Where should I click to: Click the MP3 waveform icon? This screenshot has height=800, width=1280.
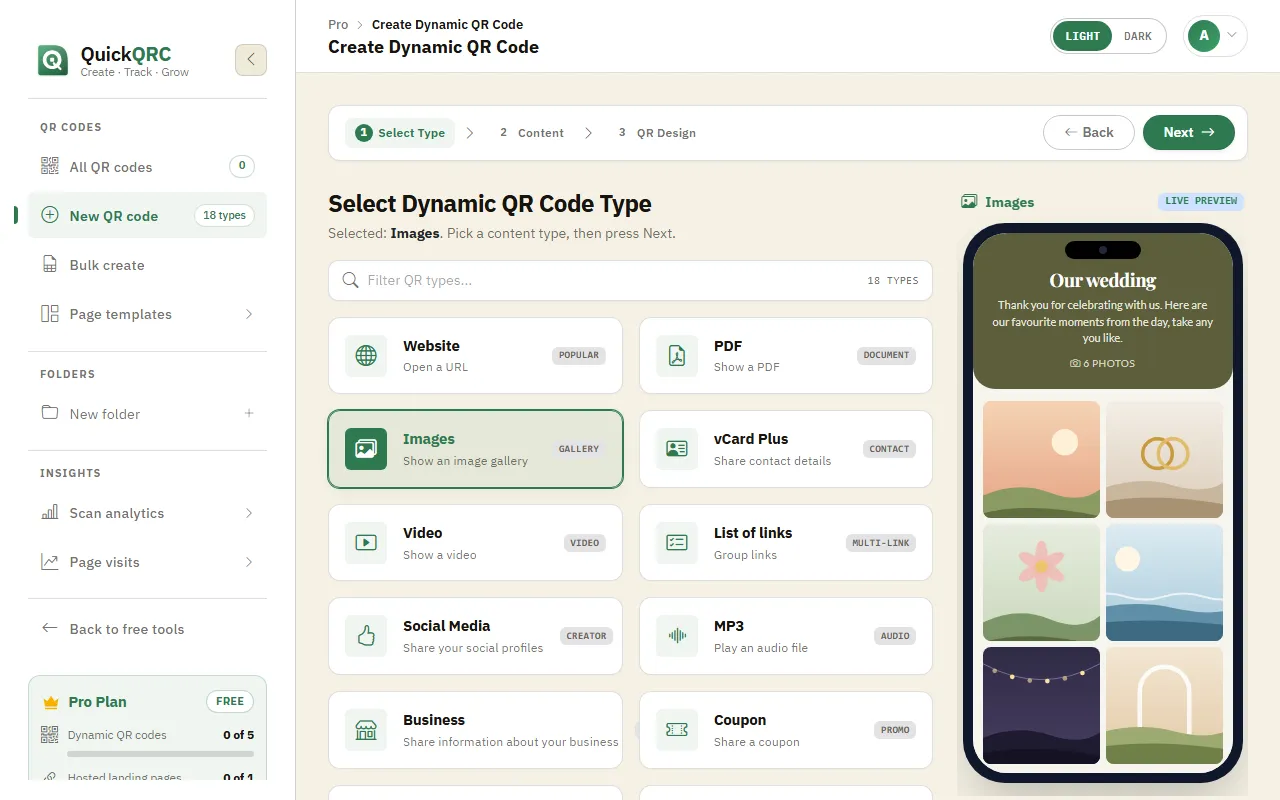(x=677, y=636)
